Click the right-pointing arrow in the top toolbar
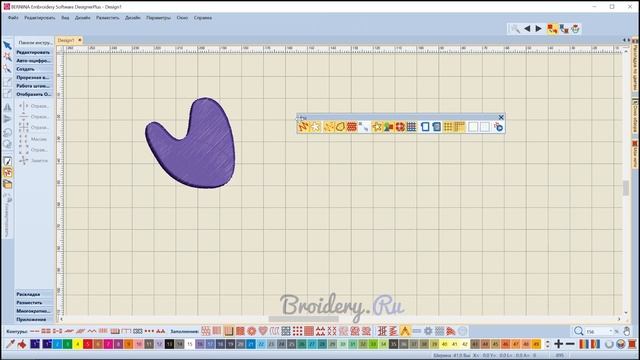The width and height of the screenshot is (640, 360). tap(538, 29)
